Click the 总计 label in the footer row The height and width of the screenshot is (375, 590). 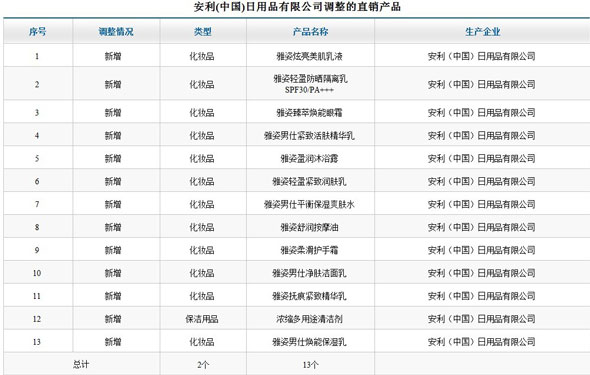(81, 364)
